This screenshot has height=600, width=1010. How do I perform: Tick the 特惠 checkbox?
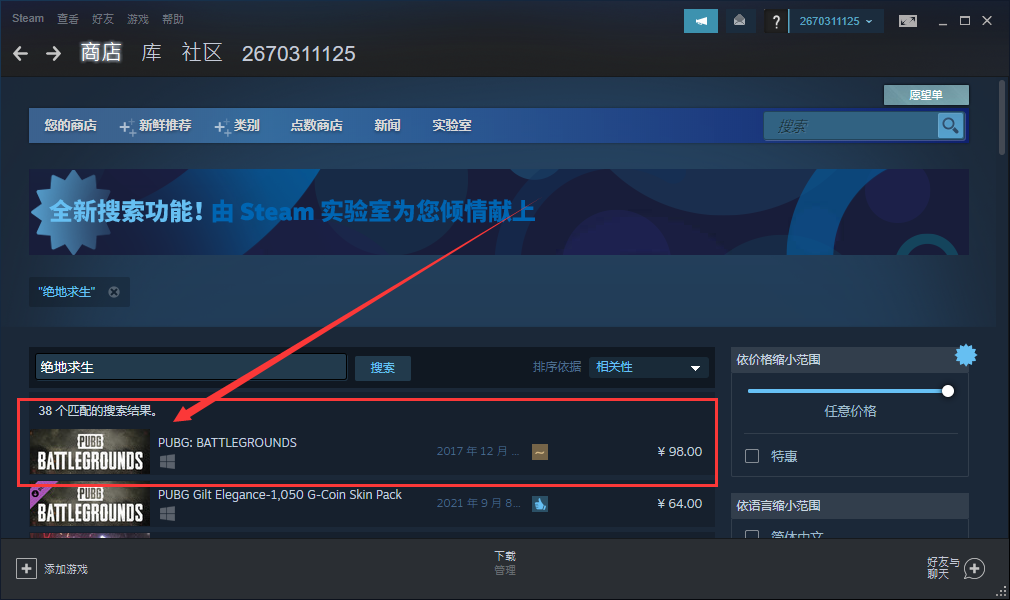[752, 456]
